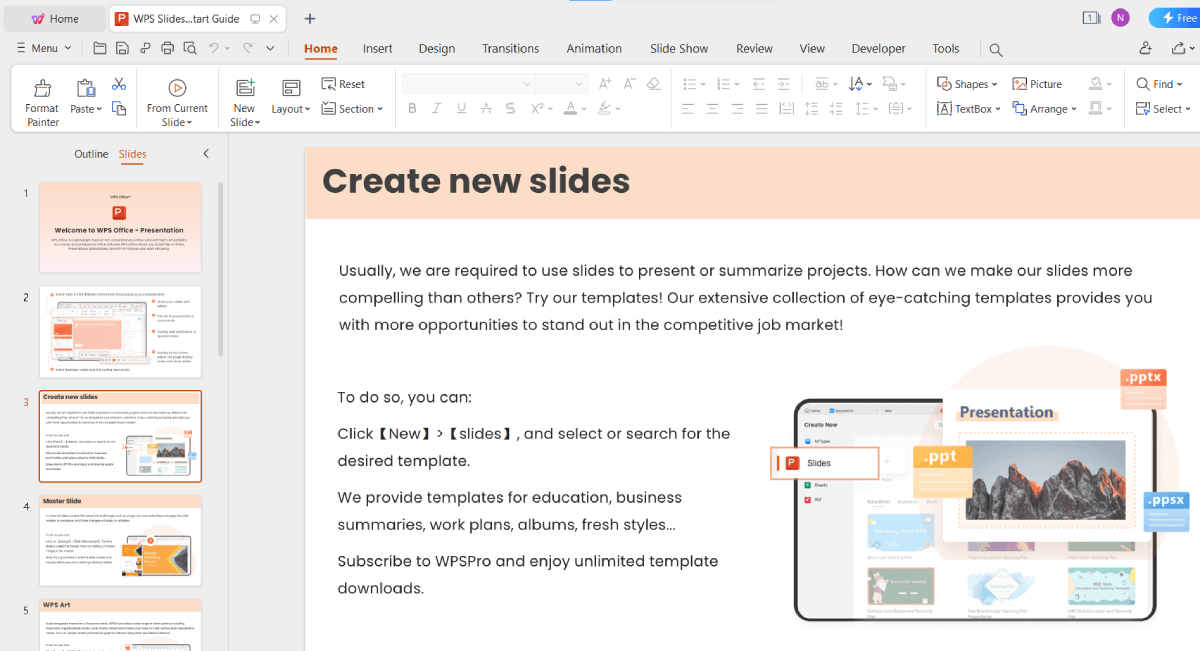
Task: Click the Increase Indent icon
Action: pos(784,84)
